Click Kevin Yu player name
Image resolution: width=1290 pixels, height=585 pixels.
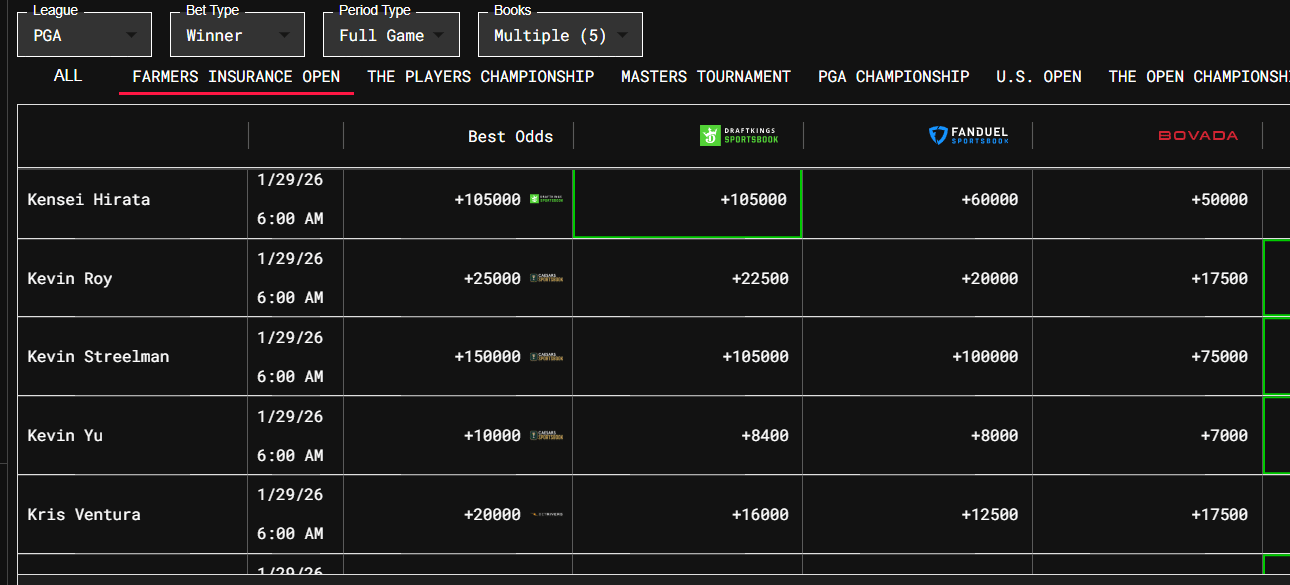pyautogui.click(x=65, y=436)
